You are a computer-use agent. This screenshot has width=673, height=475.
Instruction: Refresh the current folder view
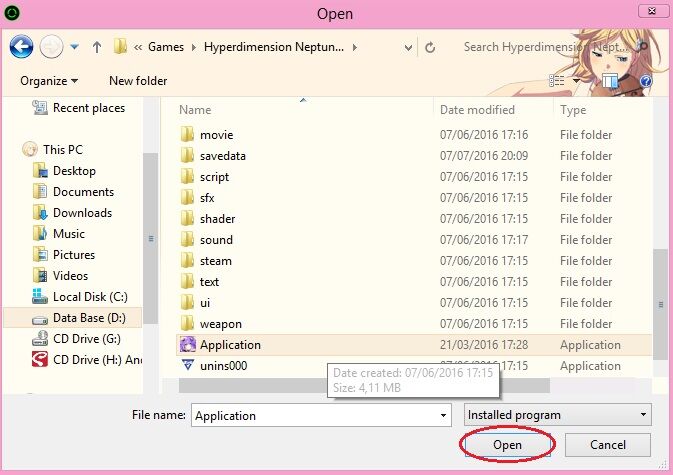pyautogui.click(x=430, y=47)
